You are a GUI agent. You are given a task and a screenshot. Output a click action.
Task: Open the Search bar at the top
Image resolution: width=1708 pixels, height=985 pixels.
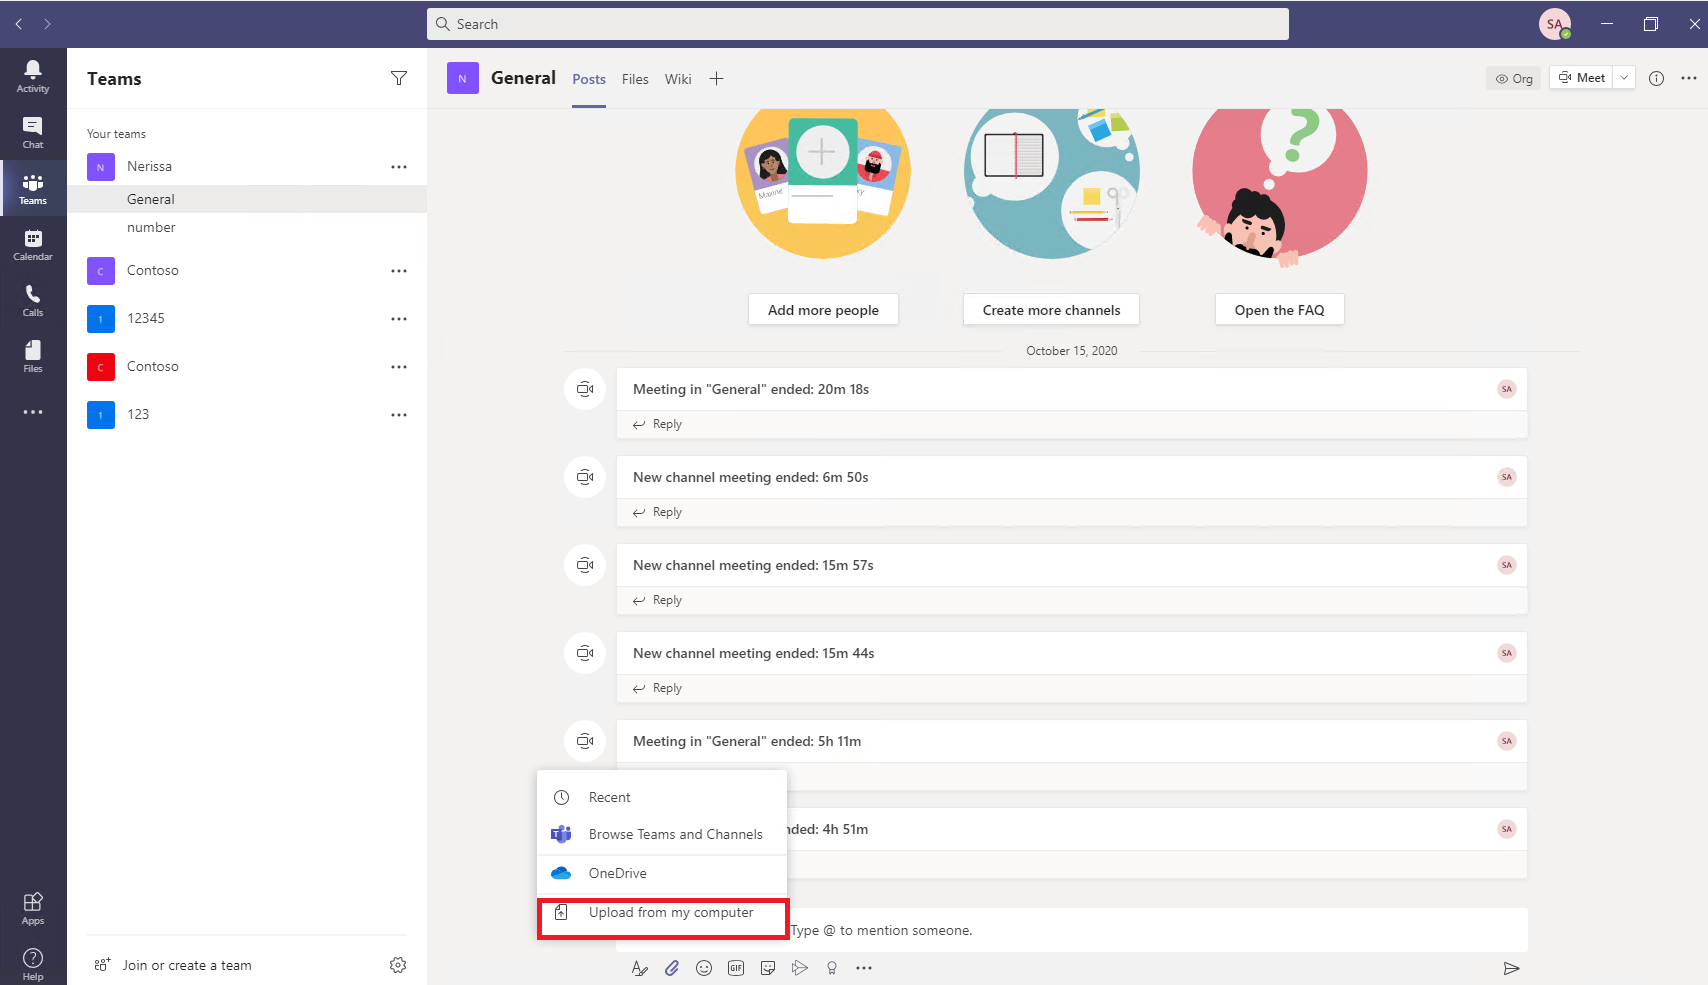click(857, 23)
